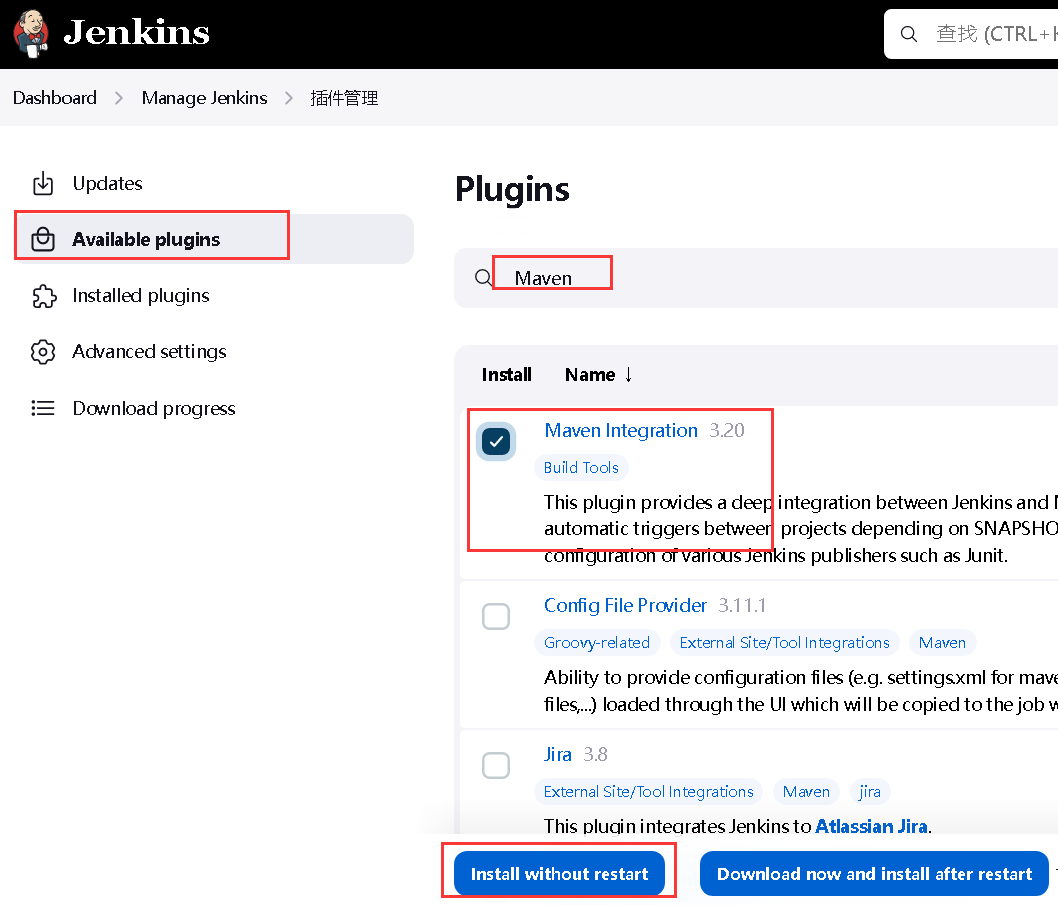Click the Download progress list icon
Image resolution: width=1058 pixels, height=905 pixels.
click(x=43, y=408)
